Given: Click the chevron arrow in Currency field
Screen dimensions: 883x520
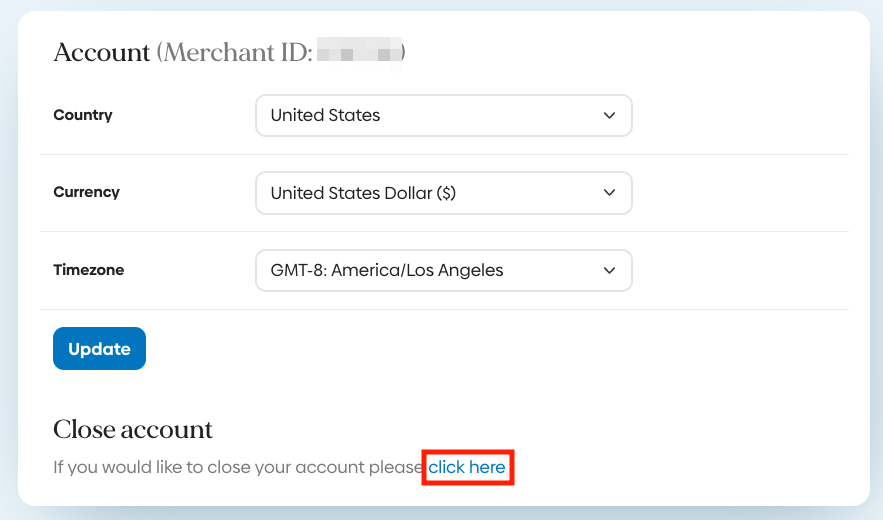Looking at the screenshot, I should click(x=610, y=193).
